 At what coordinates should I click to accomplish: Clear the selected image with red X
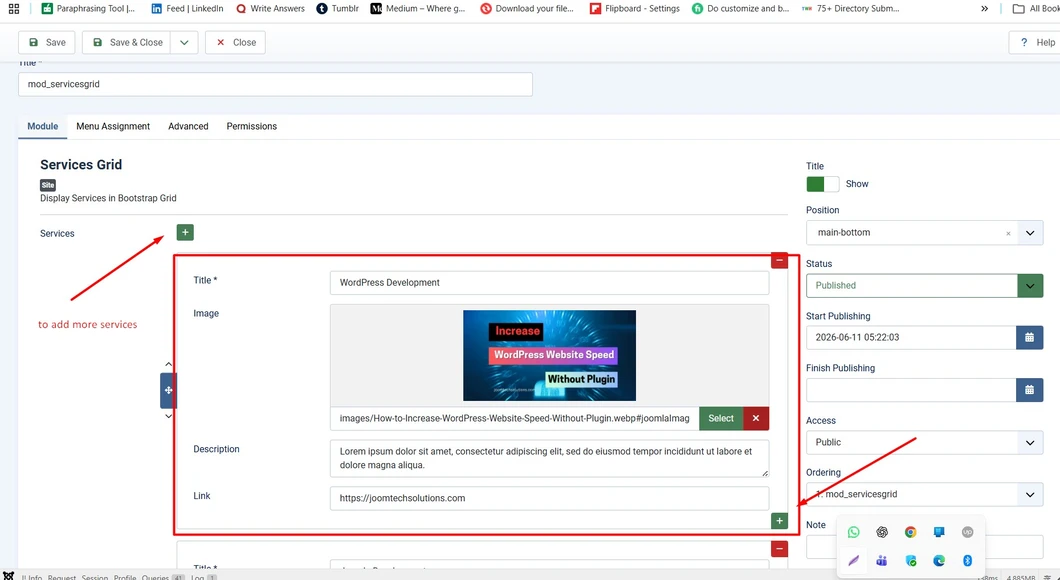point(756,418)
